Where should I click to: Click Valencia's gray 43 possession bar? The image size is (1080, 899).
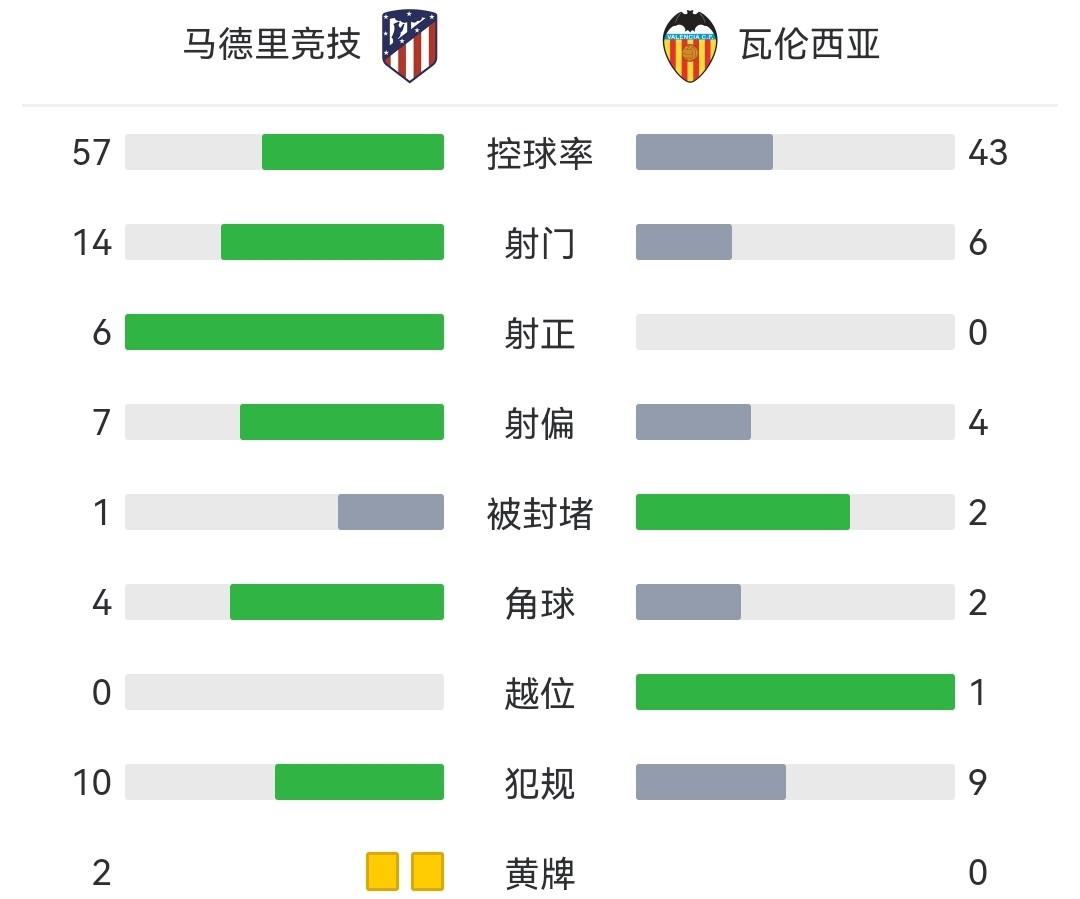click(704, 152)
